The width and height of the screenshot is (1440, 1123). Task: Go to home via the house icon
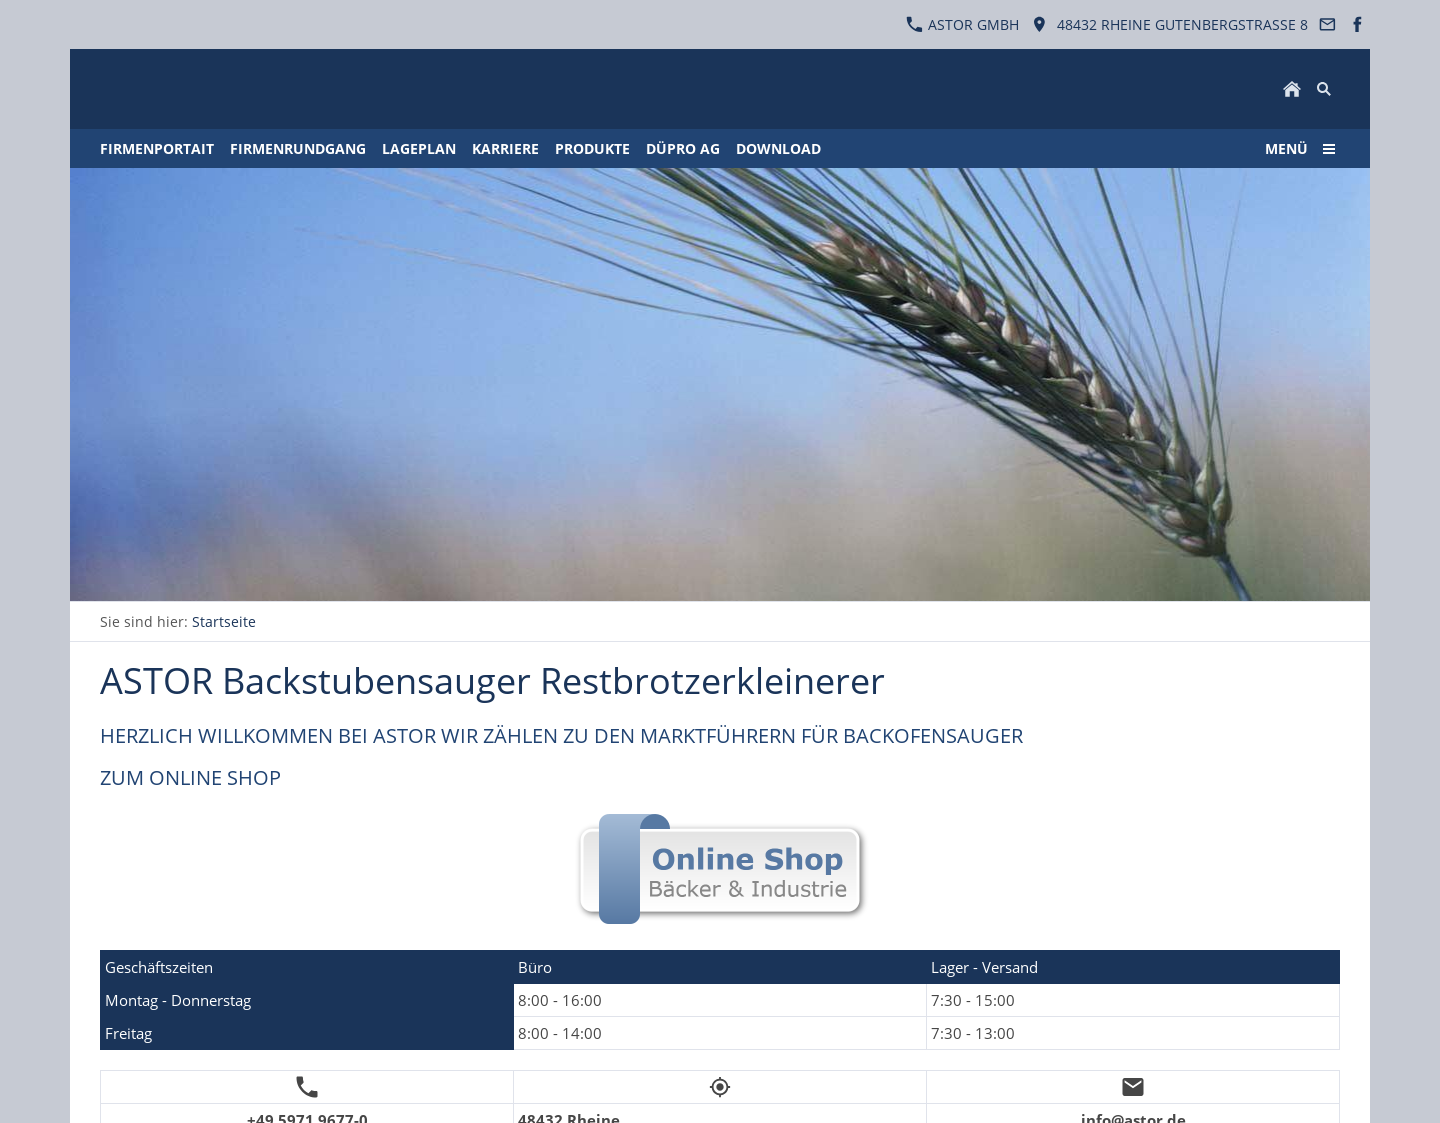tap(1292, 89)
